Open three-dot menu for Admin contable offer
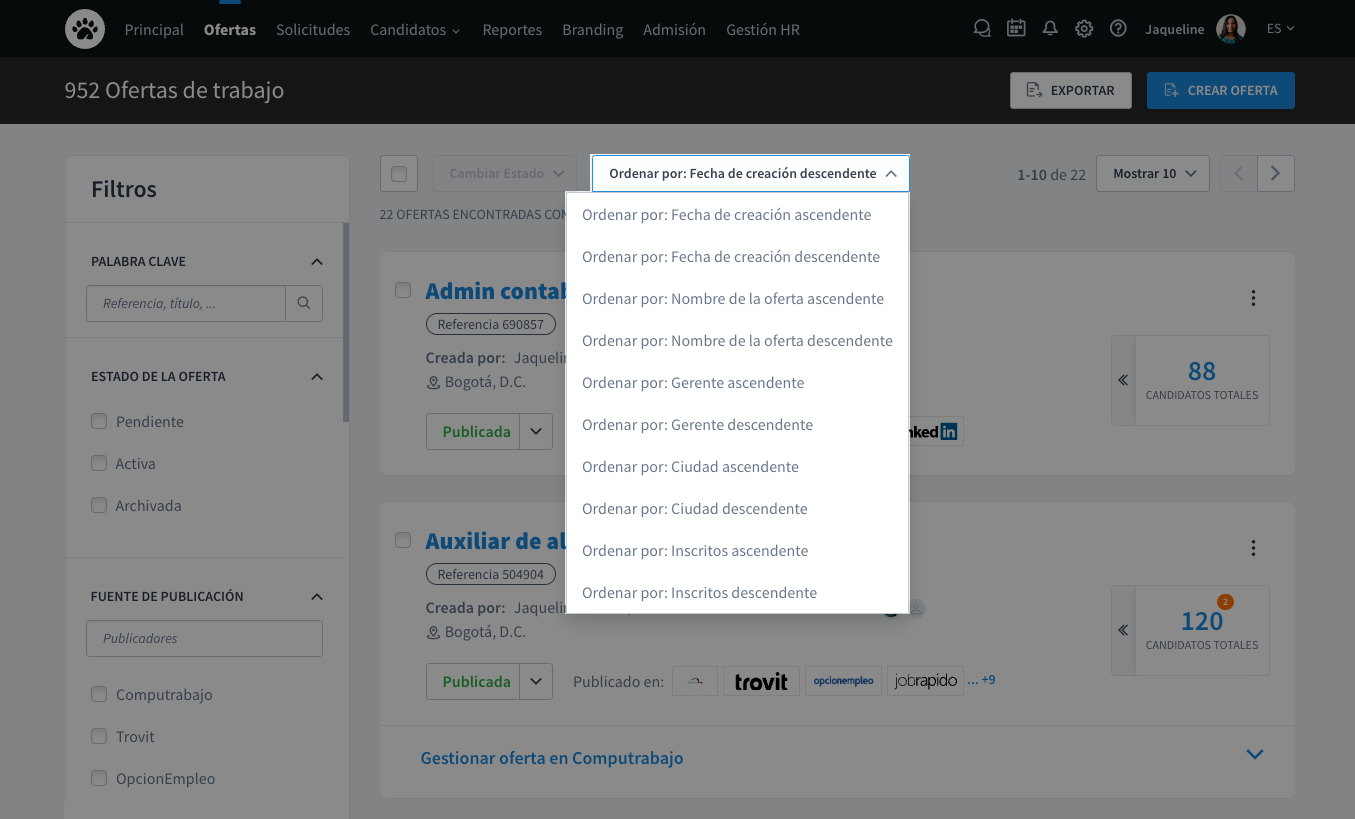 [1253, 298]
